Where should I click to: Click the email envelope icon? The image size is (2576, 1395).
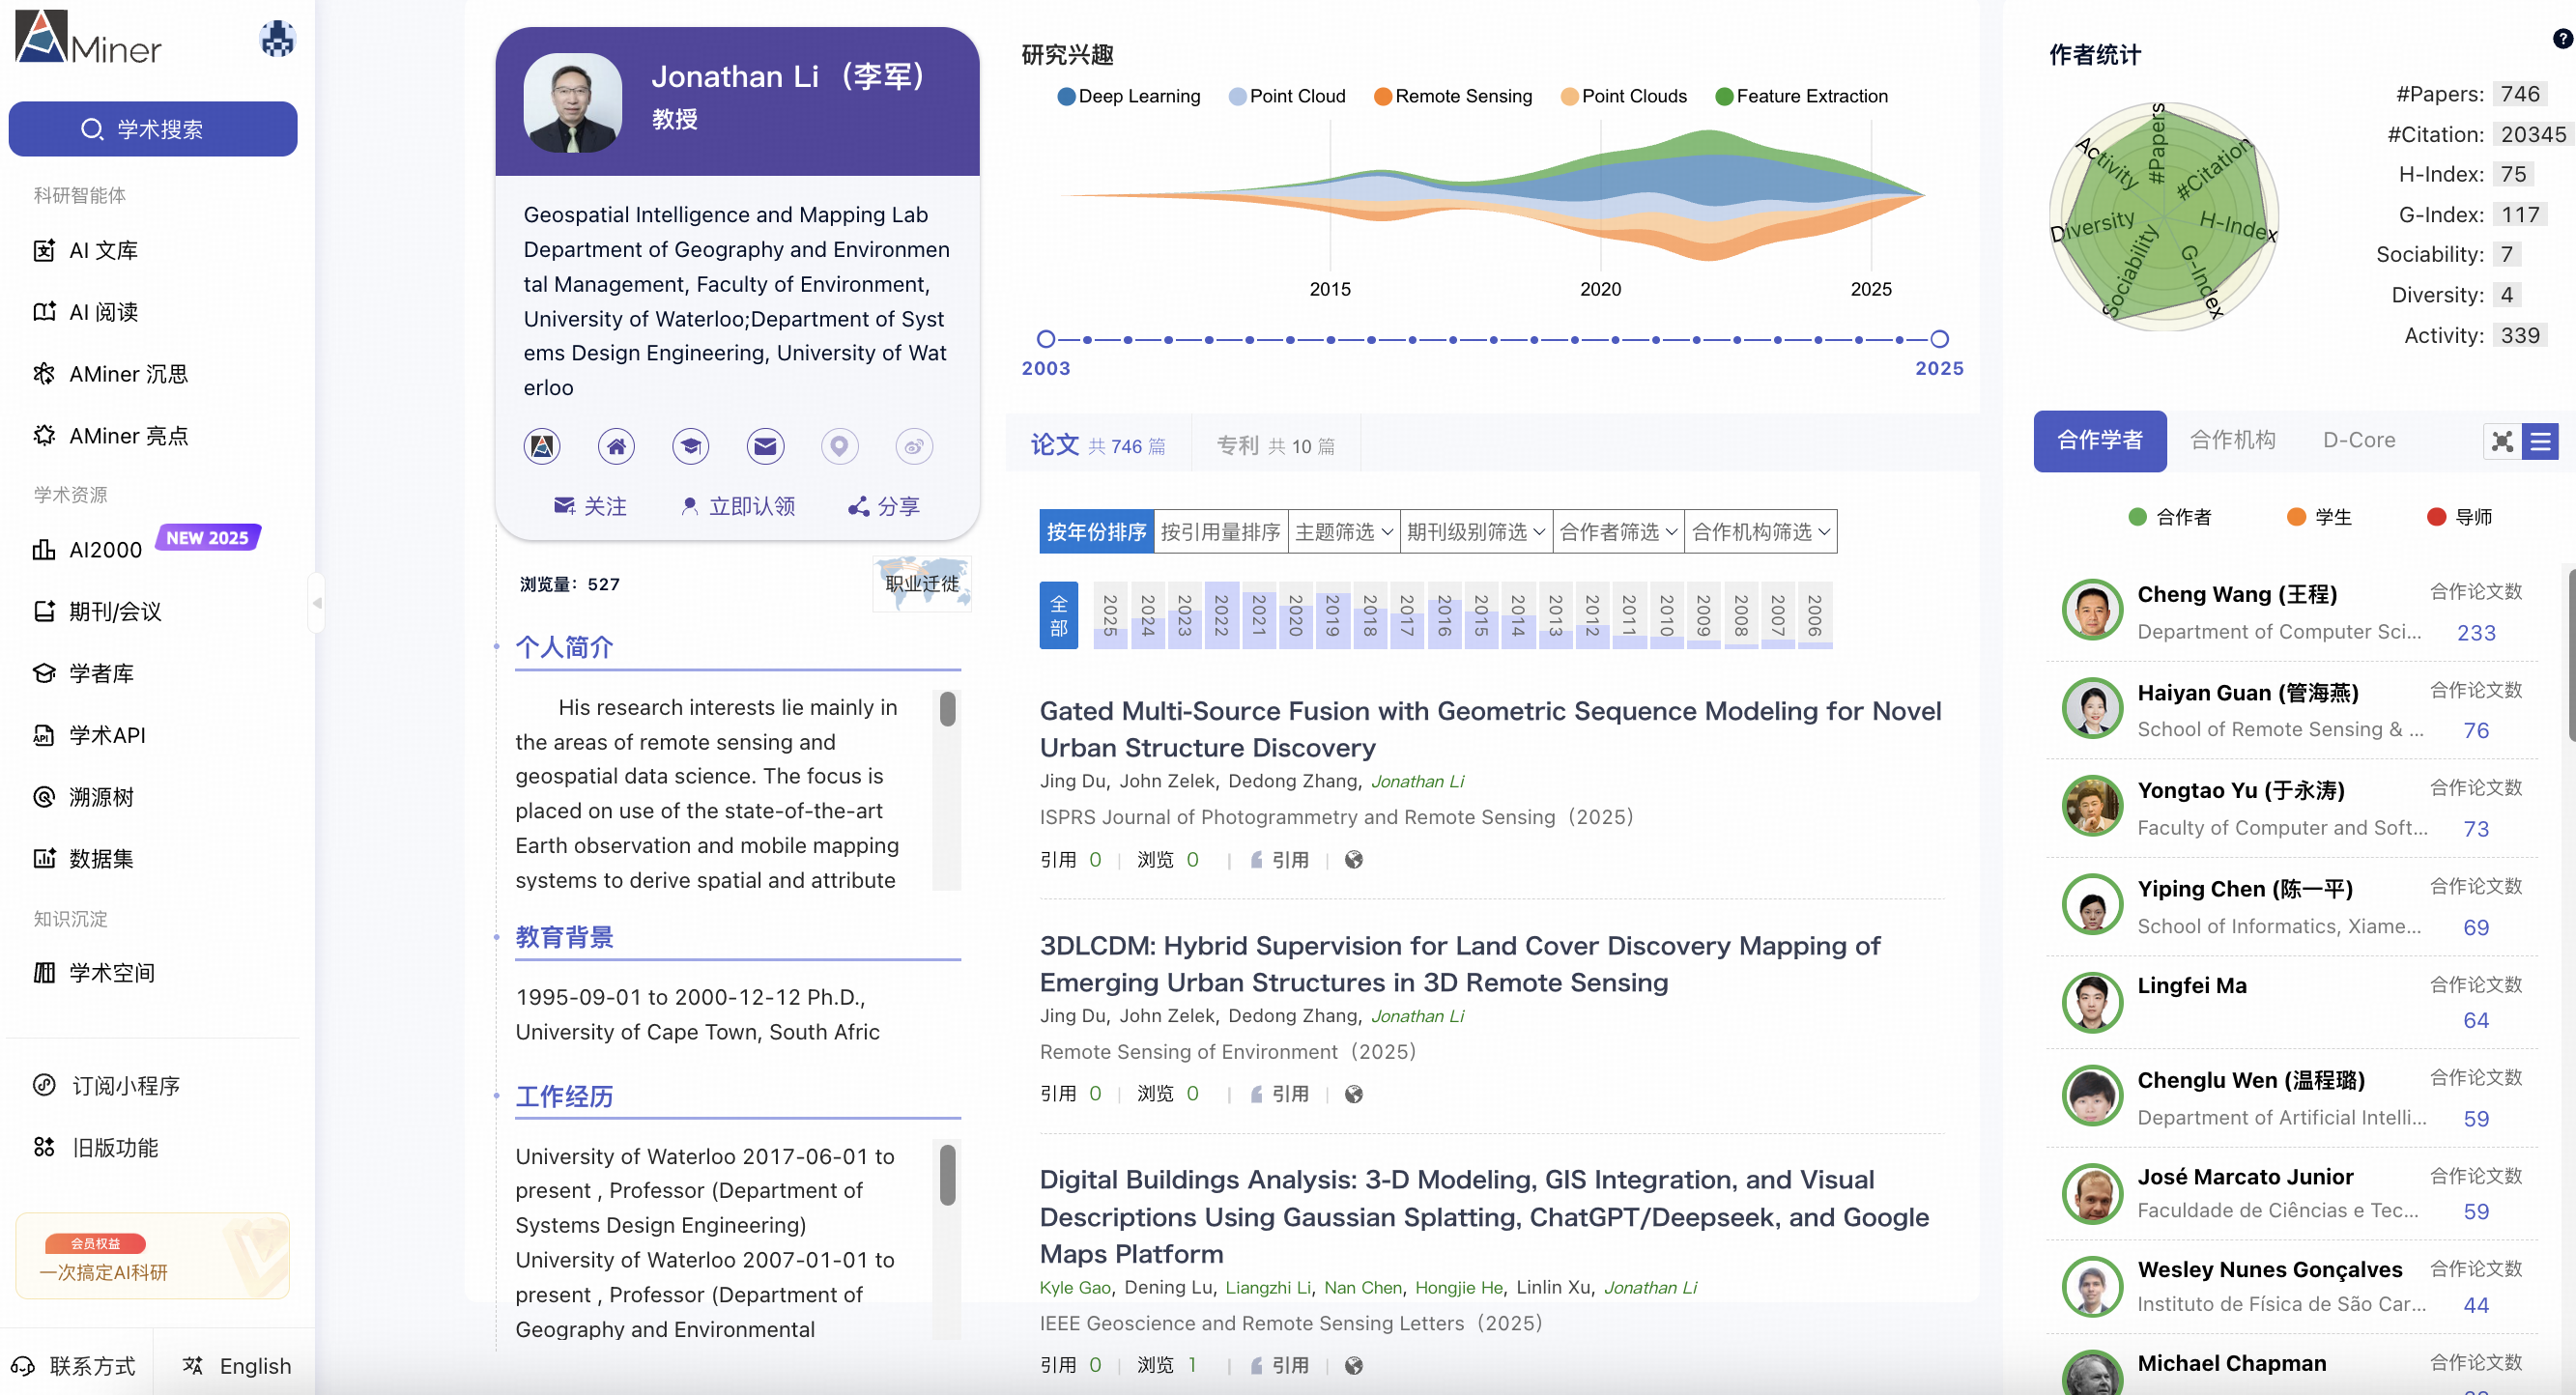[765, 446]
